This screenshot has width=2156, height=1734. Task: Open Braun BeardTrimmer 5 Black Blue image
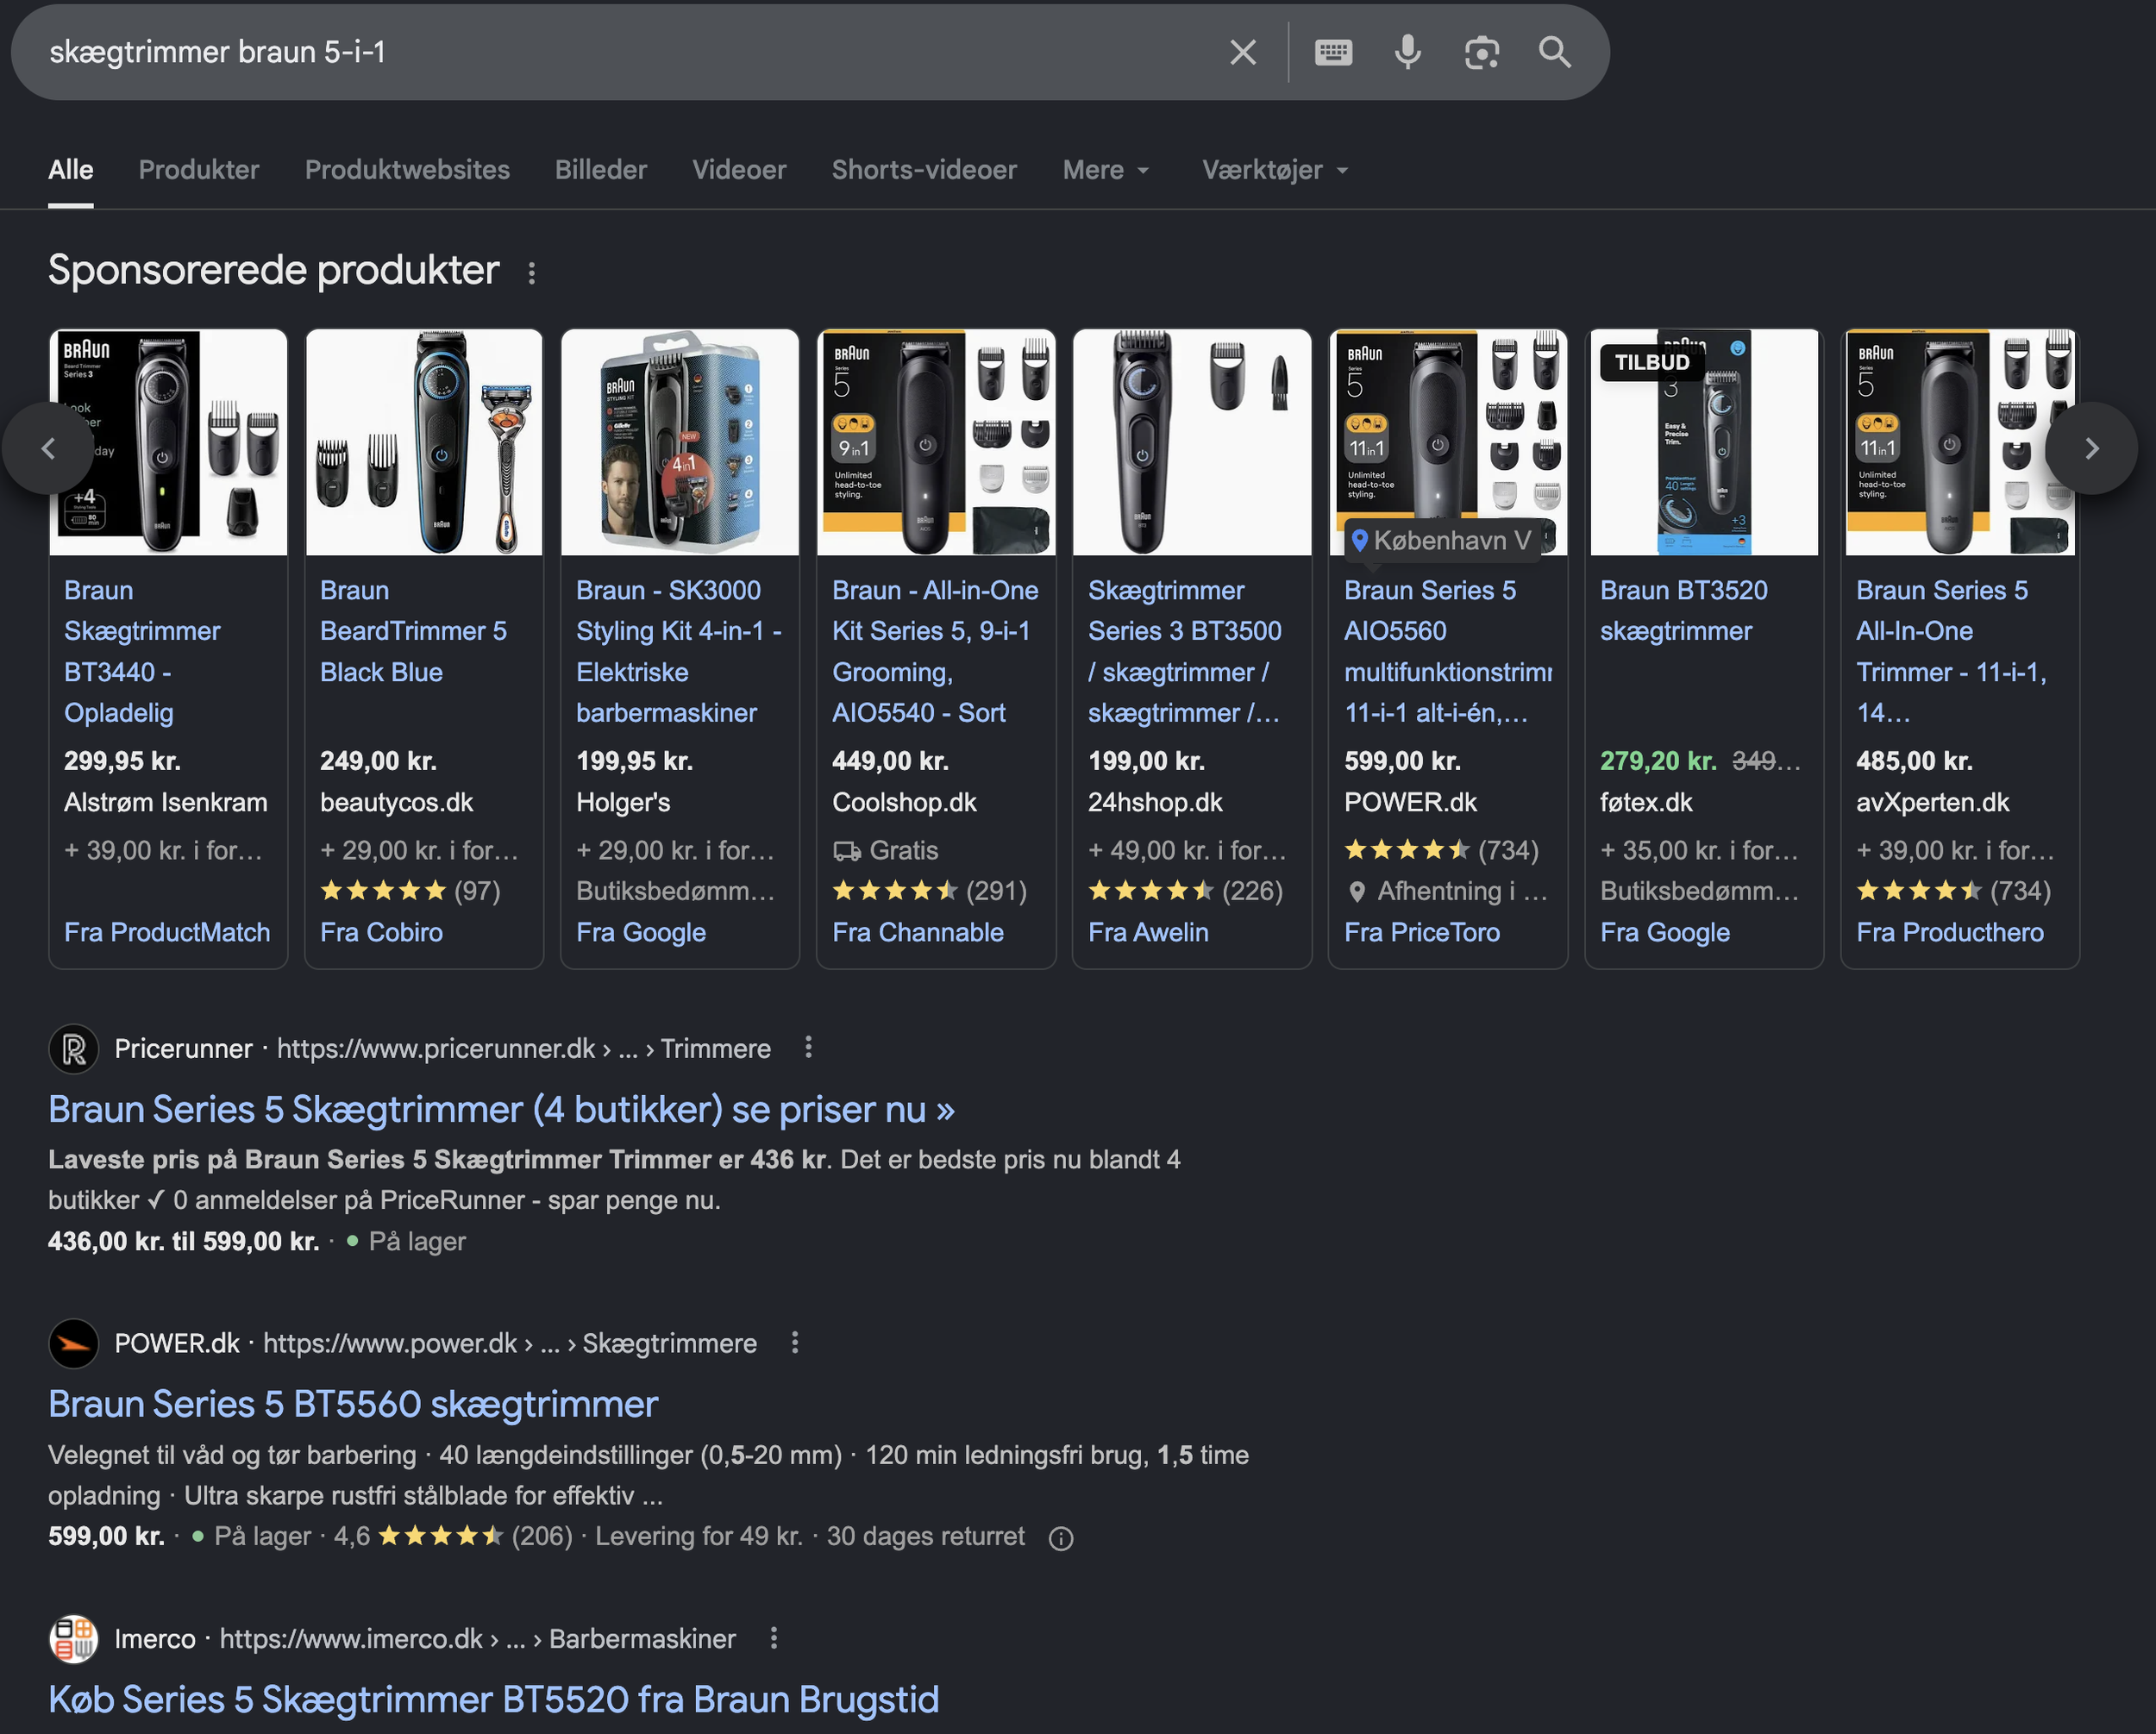[x=424, y=442]
